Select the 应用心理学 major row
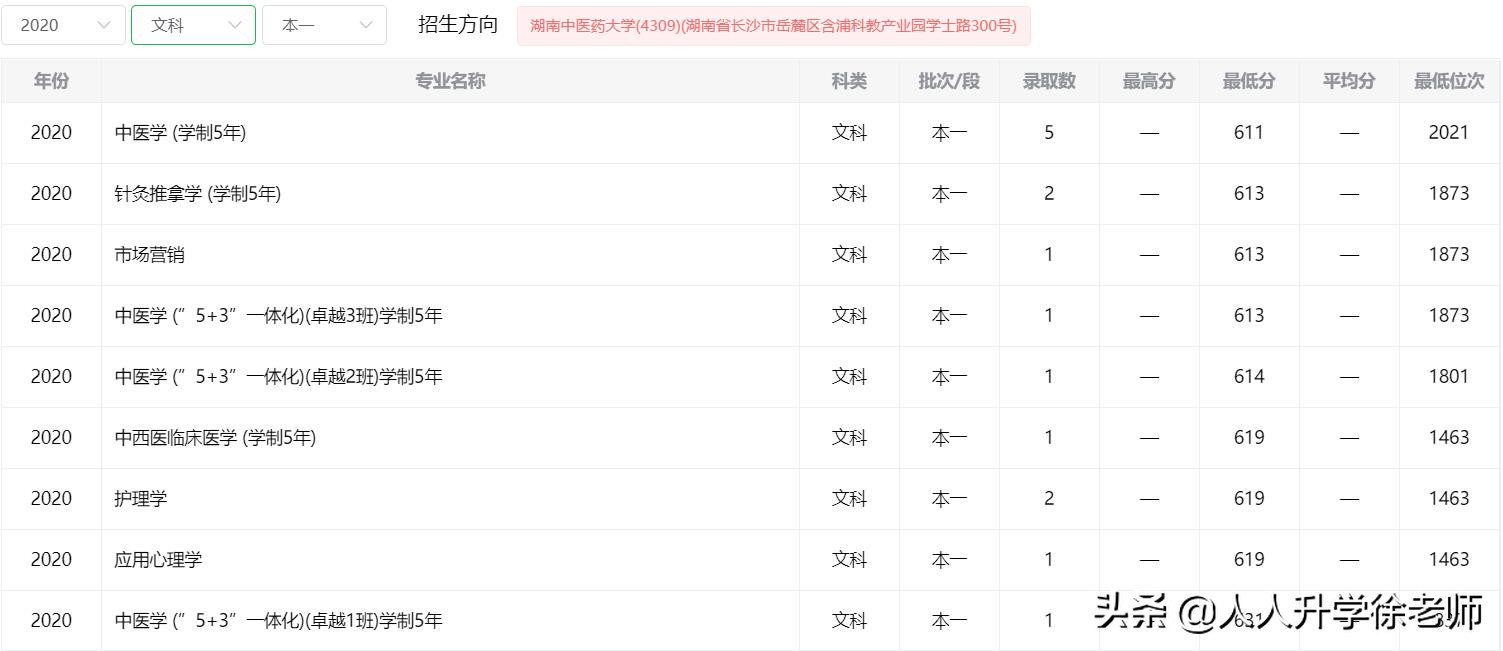The width and height of the screenshot is (1503, 651). pyautogui.click(x=158, y=560)
